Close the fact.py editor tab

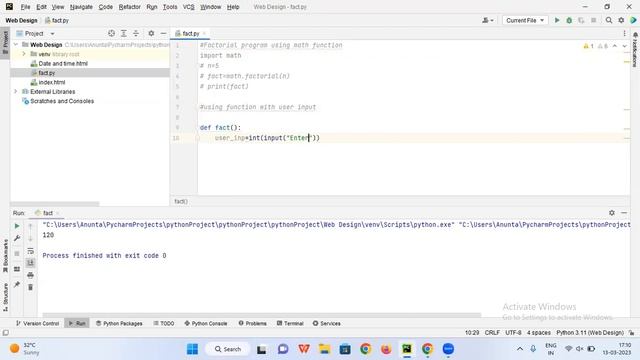pos(204,33)
